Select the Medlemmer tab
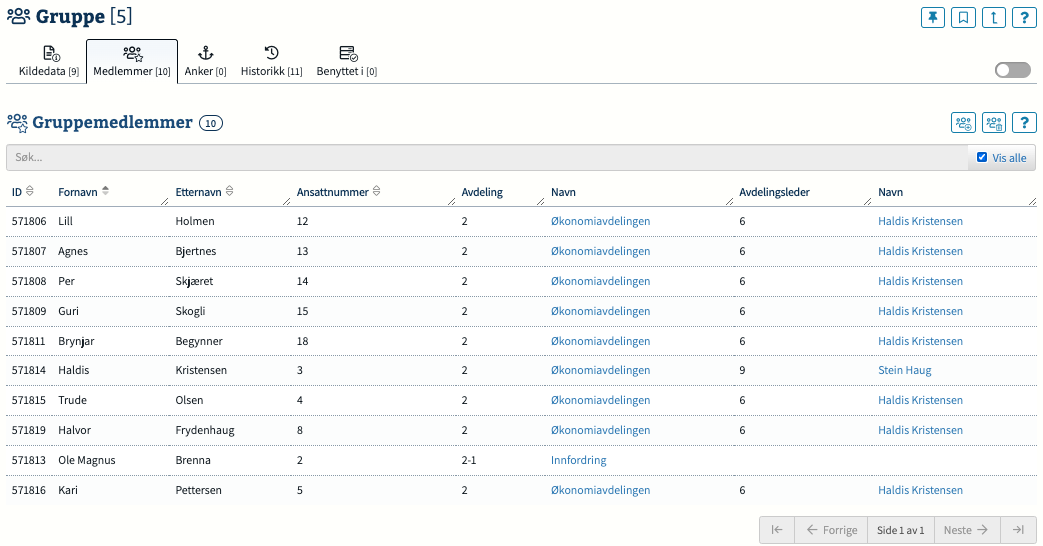Image resolution: width=1043 pixels, height=546 pixels. [x=132, y=61]
